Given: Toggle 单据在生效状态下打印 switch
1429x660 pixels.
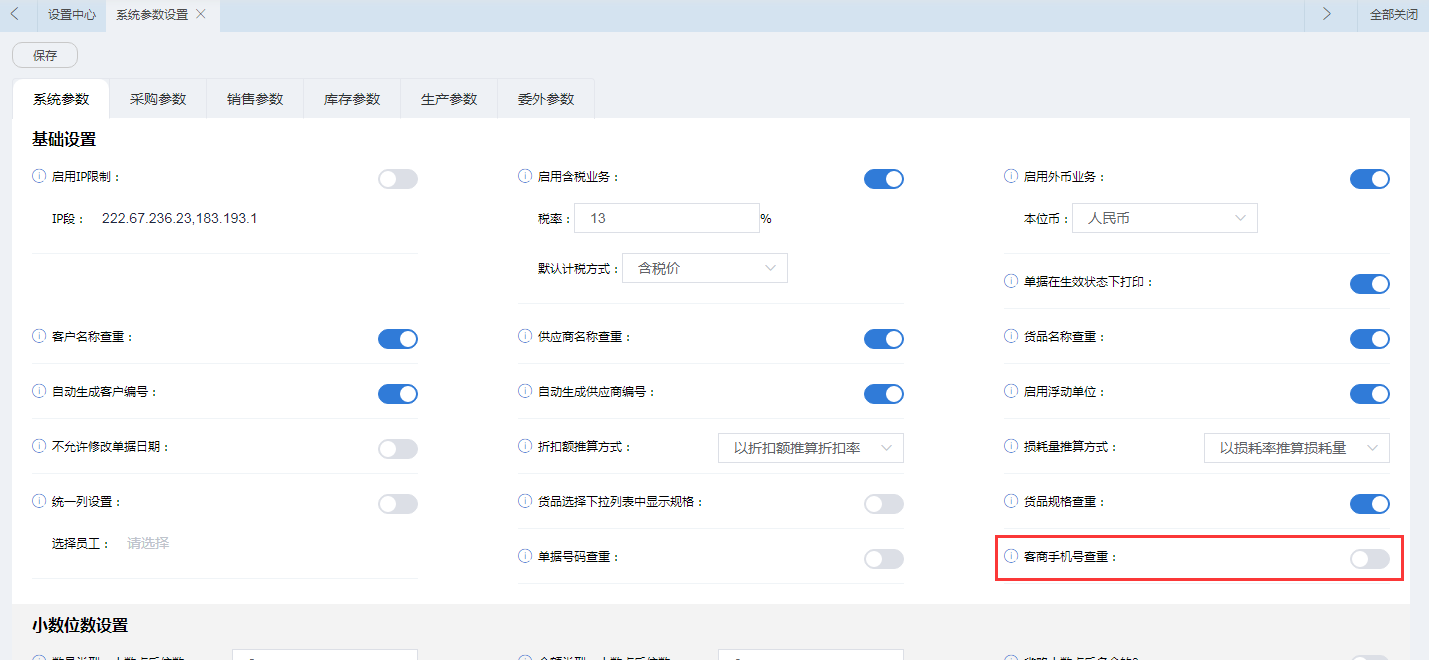Looking at the screenshot, I should 1370,284.
